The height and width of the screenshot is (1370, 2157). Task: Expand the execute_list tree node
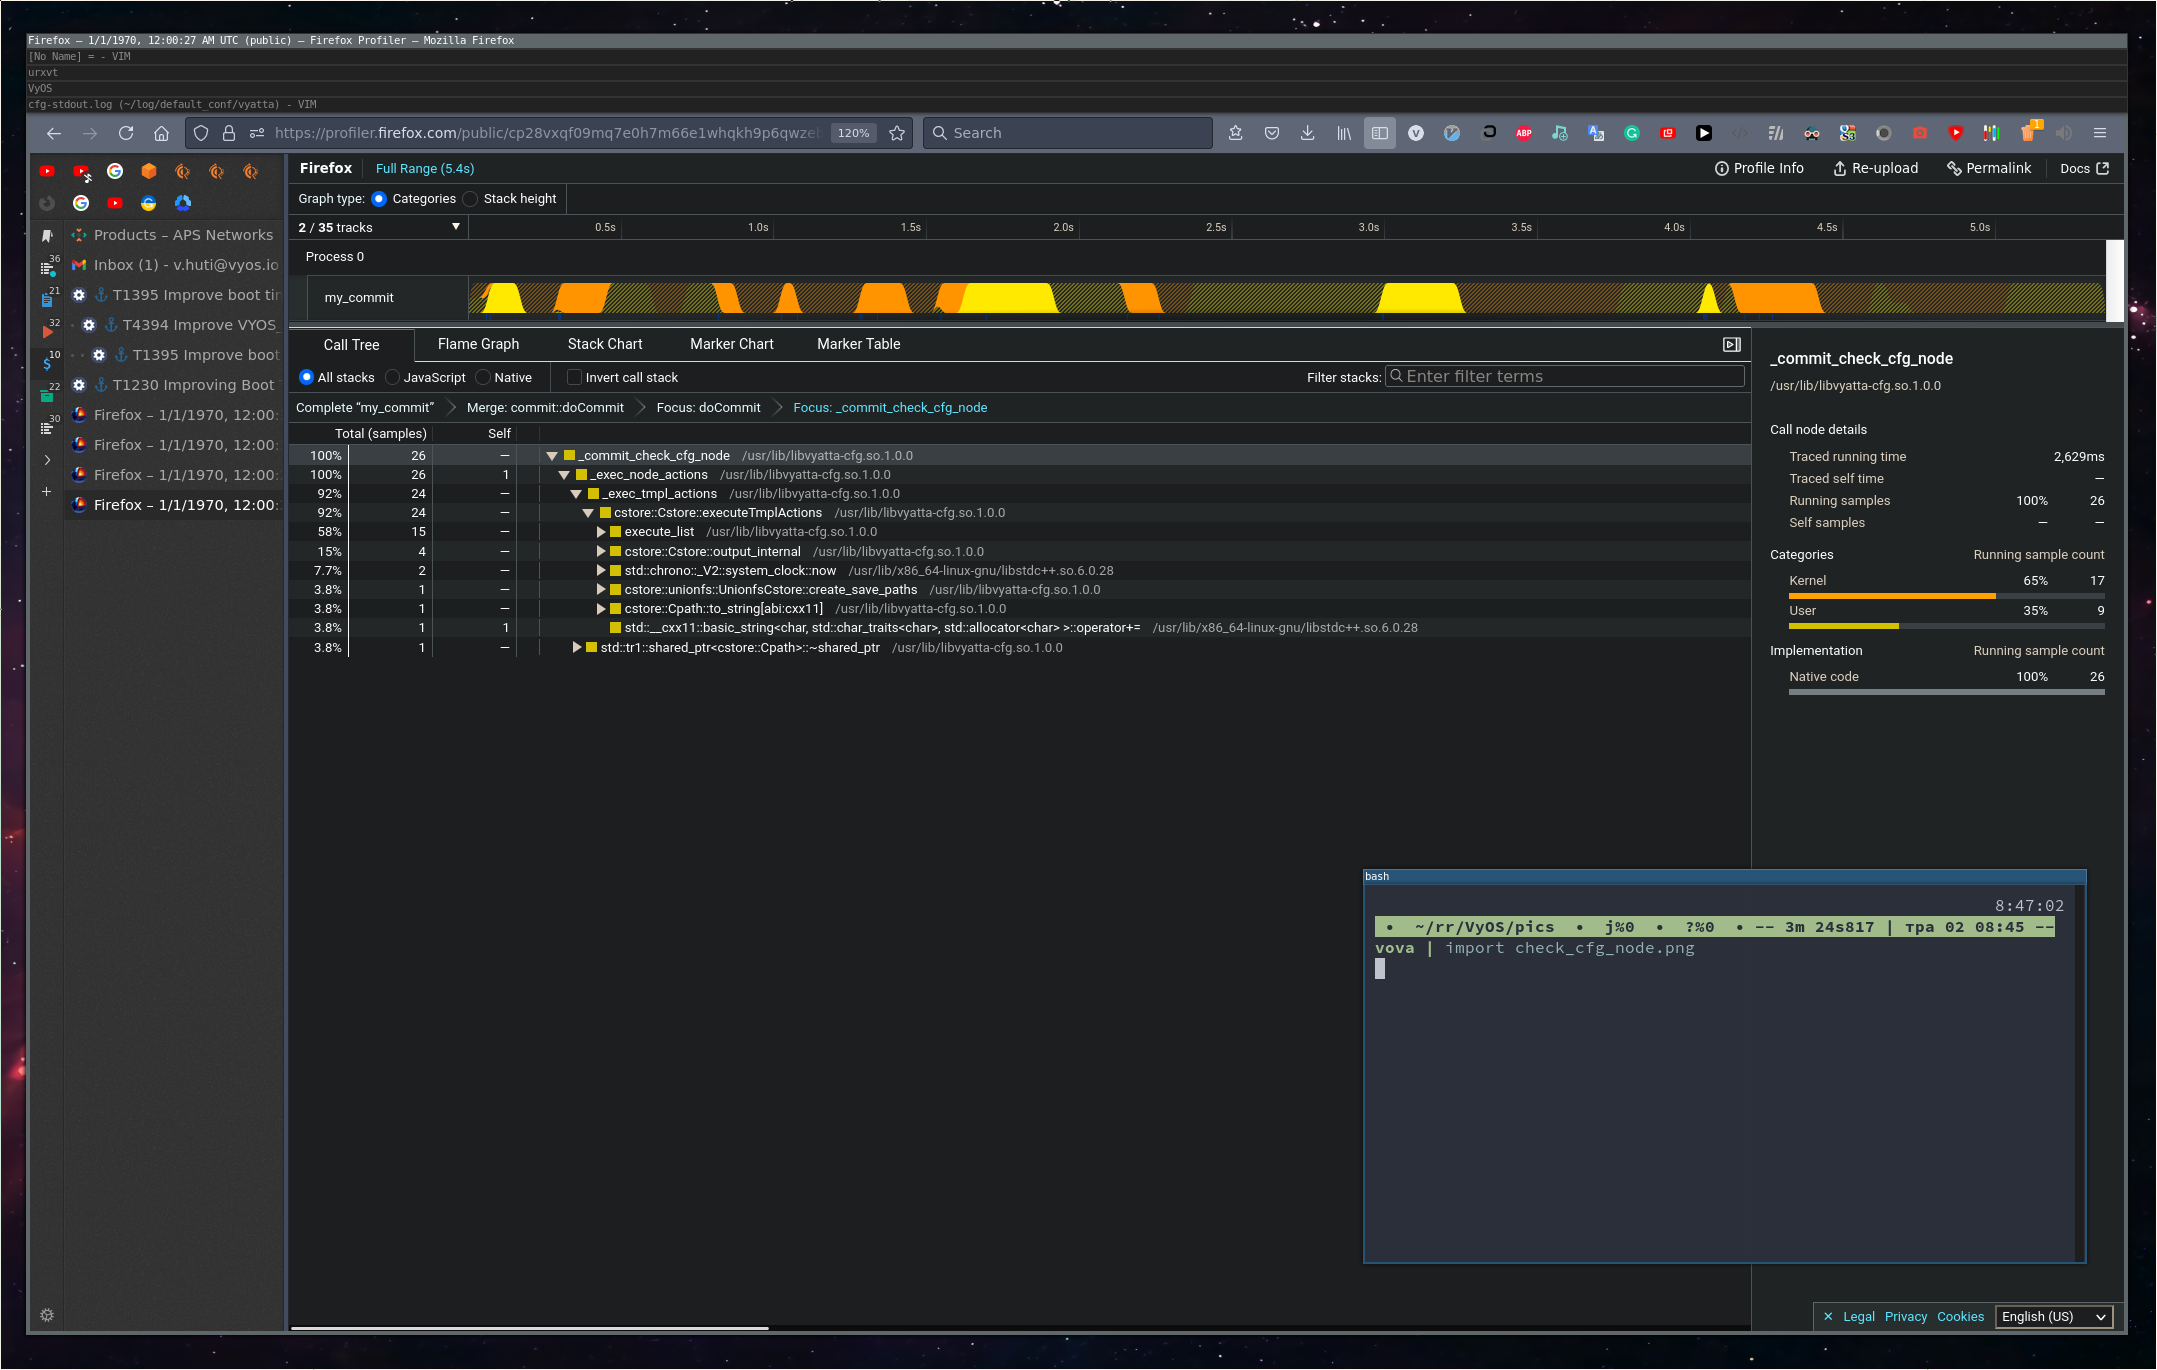click(601, 532)
